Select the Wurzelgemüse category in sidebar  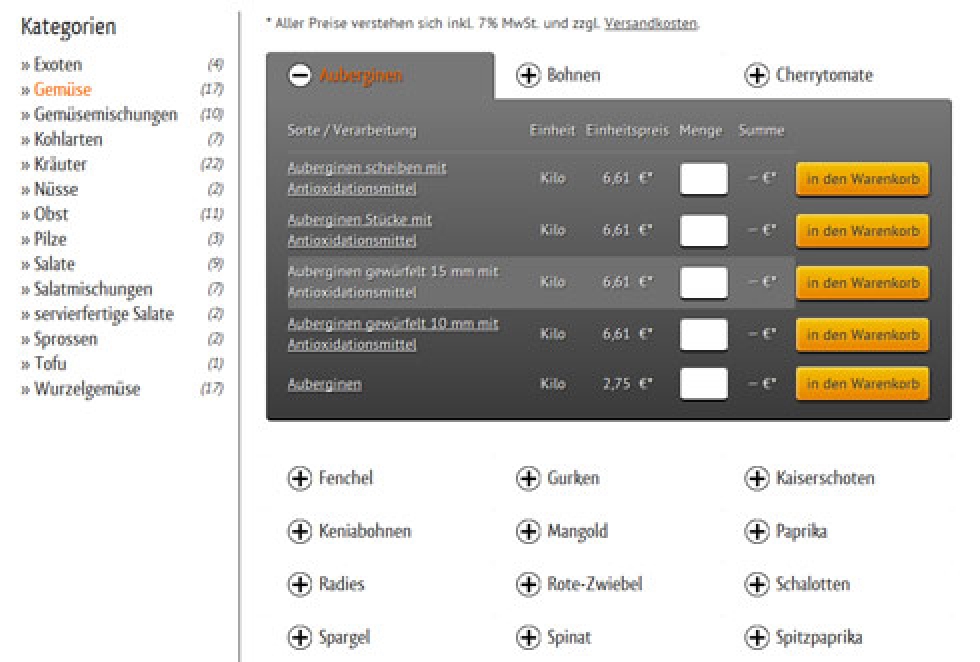(x=86, y=390)
